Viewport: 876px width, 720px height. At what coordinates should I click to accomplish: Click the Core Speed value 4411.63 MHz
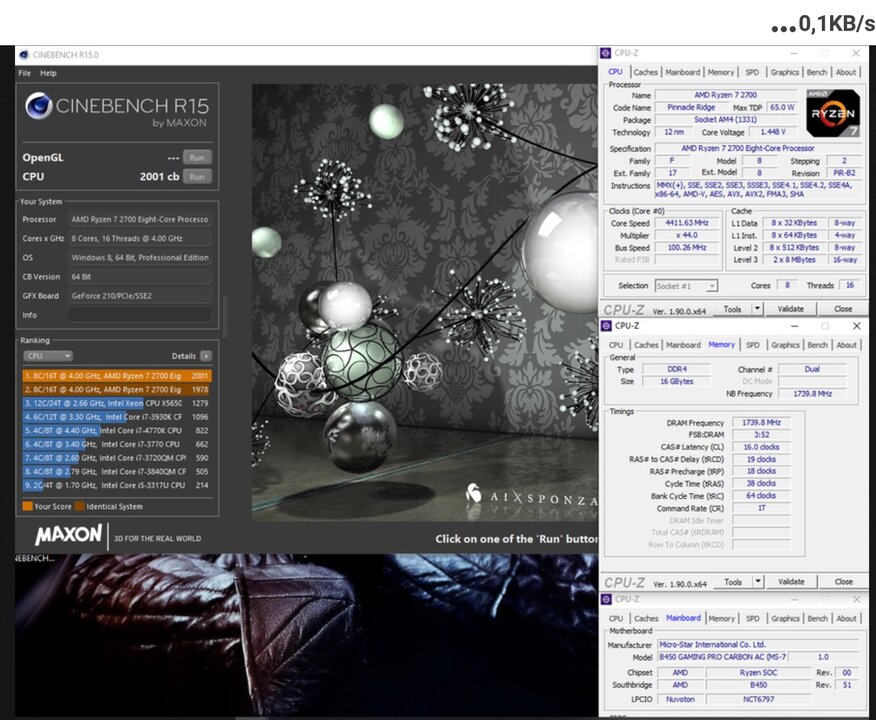coord(687,223)
